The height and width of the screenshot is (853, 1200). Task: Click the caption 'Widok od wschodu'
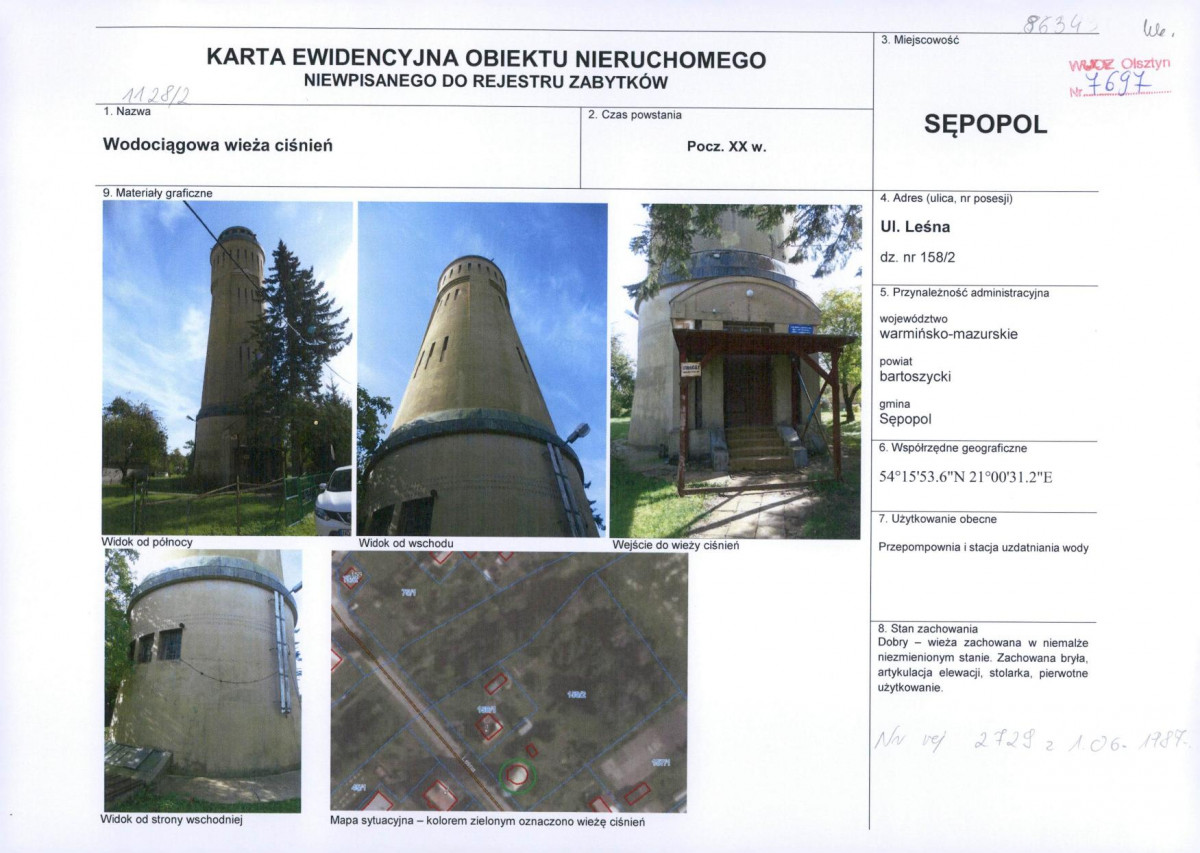pos(405,544)
